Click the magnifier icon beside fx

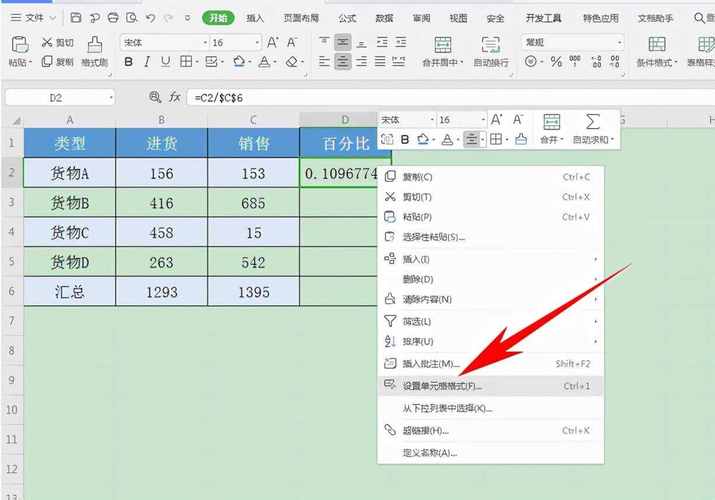click(x=155, y=97)
